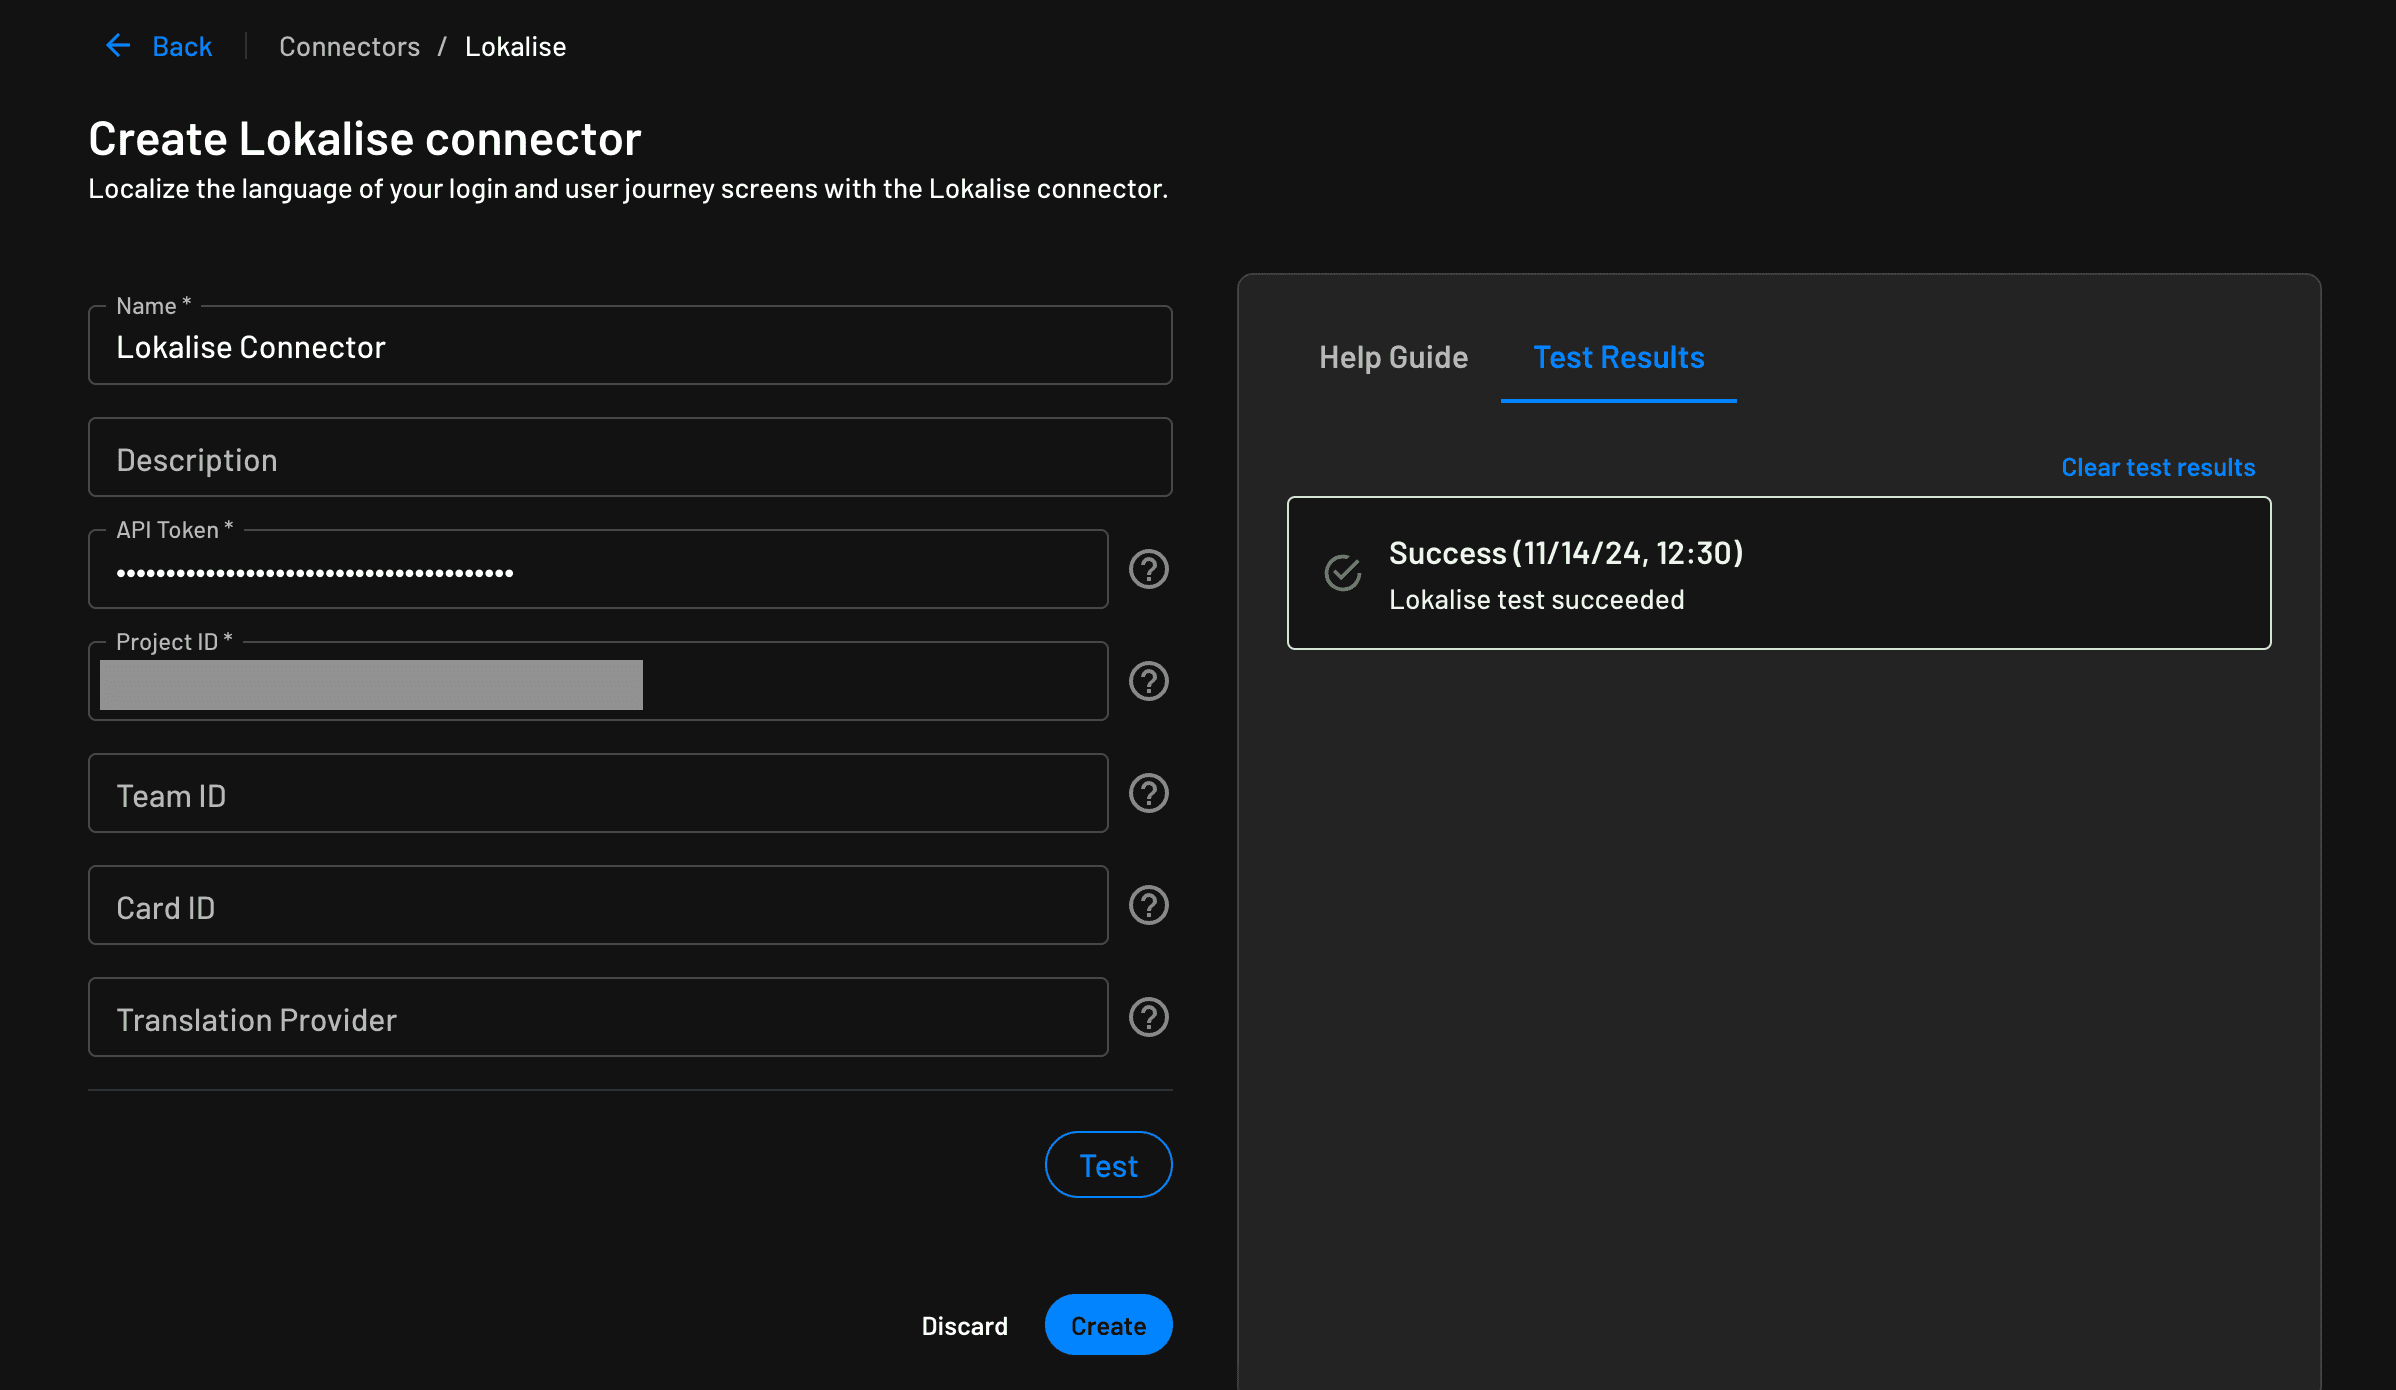Click the Team ID input field

pyautogui.click(x=597, y=793)
